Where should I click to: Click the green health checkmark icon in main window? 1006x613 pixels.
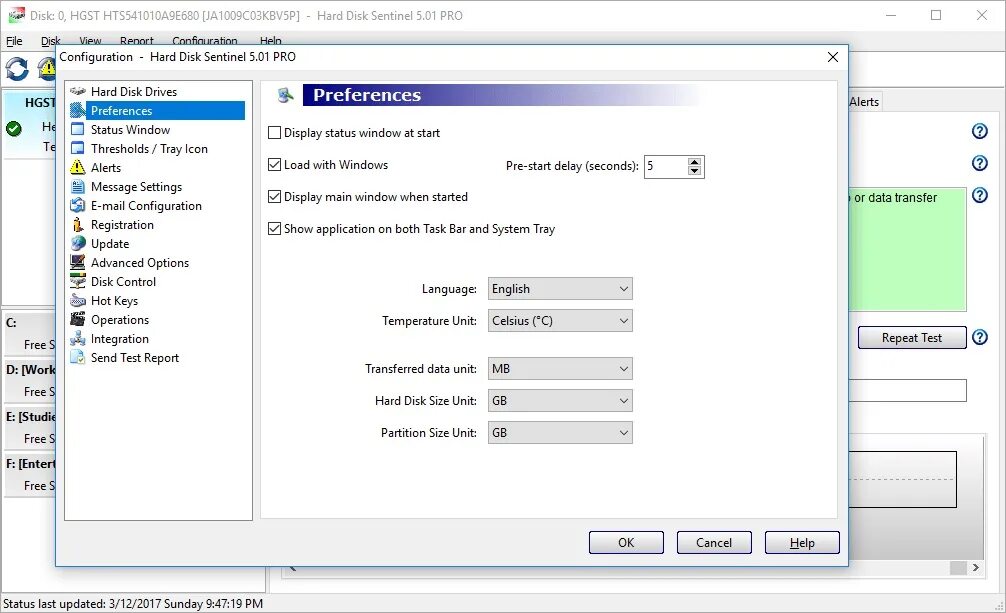click(13, 129)
